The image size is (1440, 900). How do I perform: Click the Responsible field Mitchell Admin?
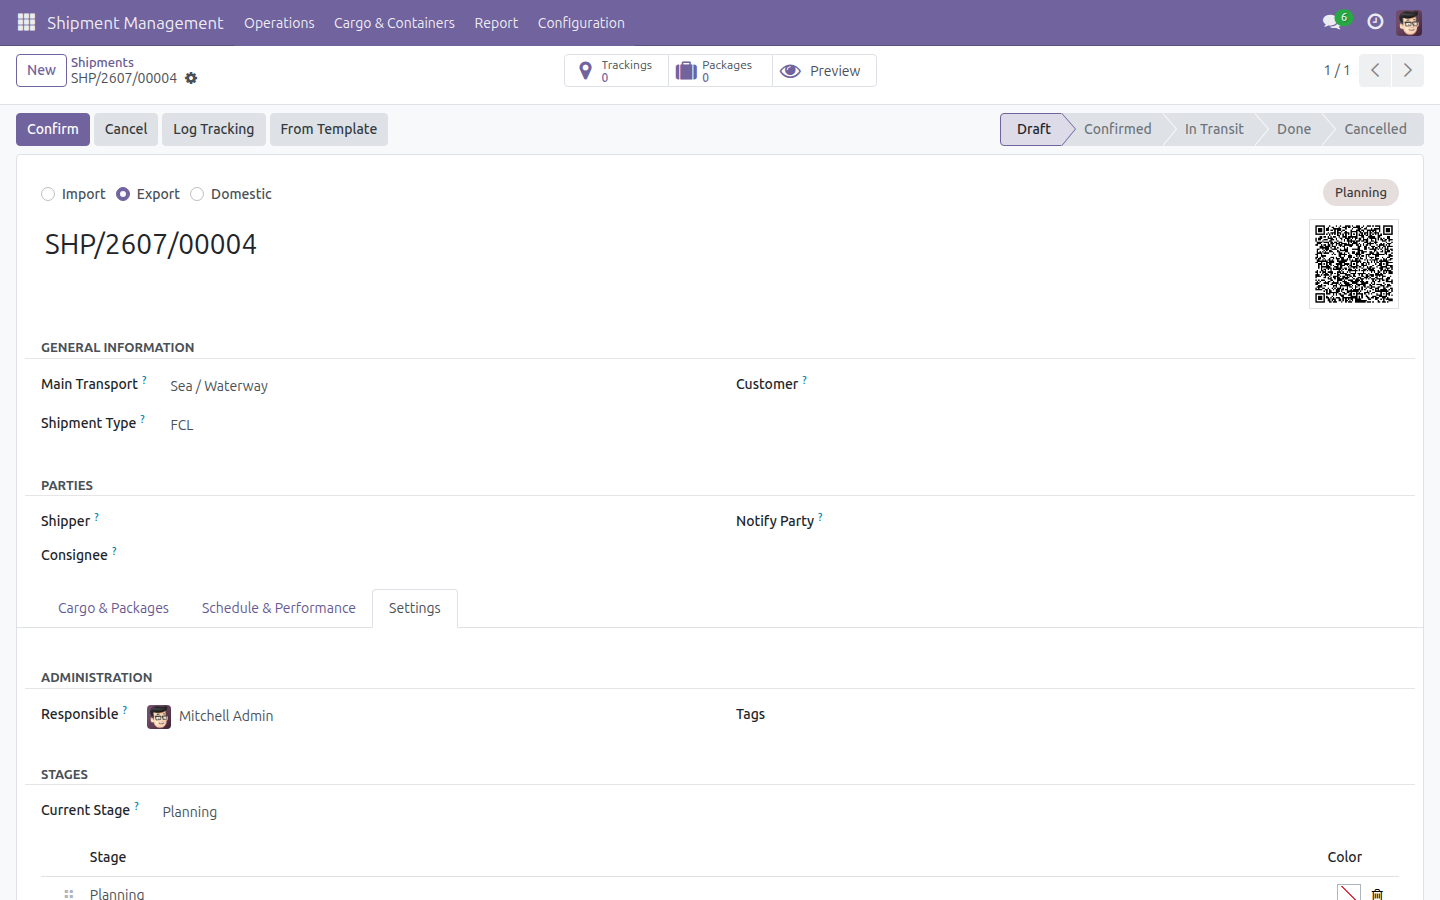[226, 716]
